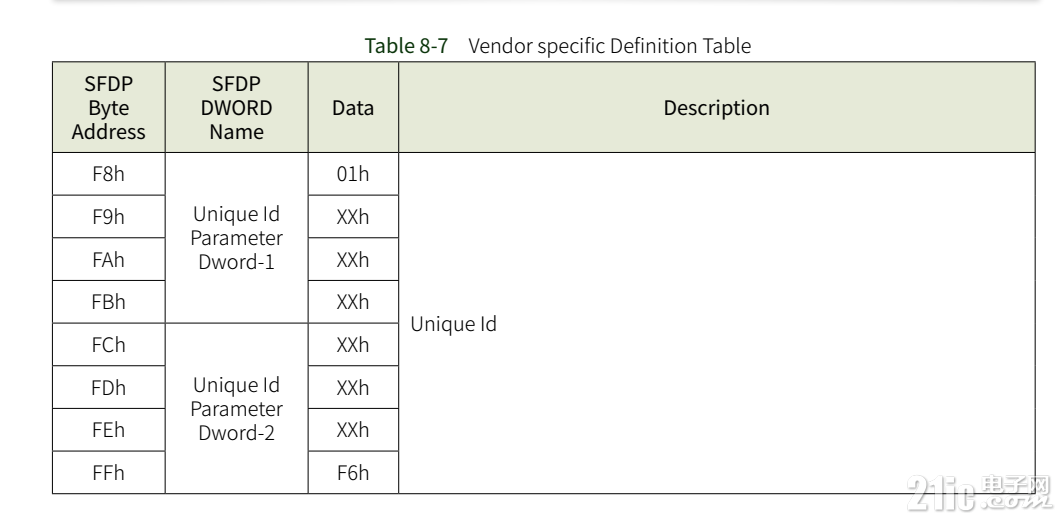The width and height of the screenshot is (1061, 518).
Task: Select the 'SFDP DWORD Name' header cell
Action: pyautogui.click(x=237, y=108)
